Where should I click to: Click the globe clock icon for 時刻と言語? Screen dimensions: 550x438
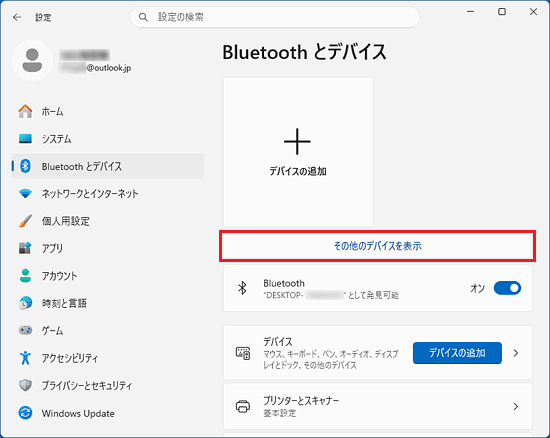pyautogui.click(x=25, y=303)
